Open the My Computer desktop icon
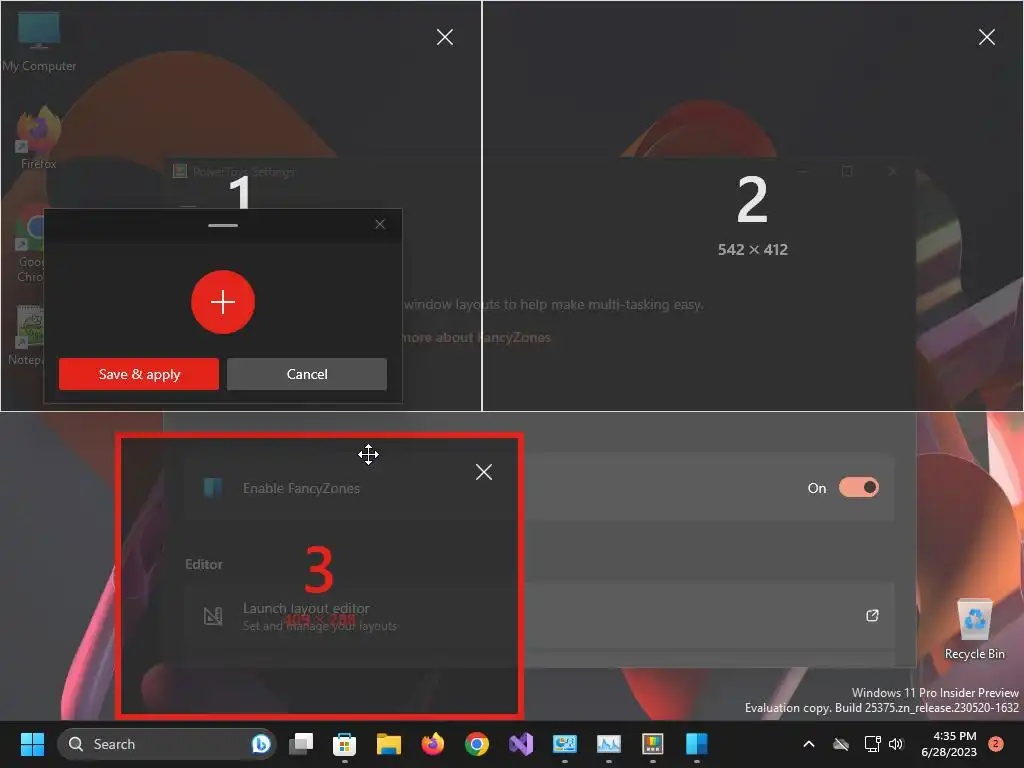Image resolution: width=1024 pixels, height=768 pixels. pos(39,41)
